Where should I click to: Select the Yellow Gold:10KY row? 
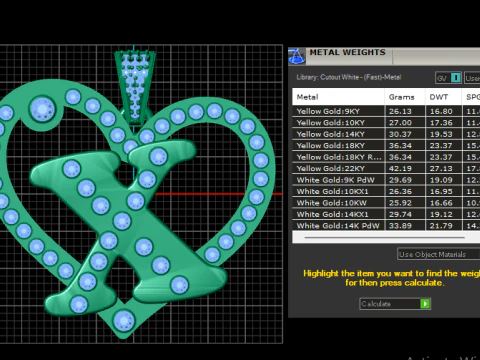coord(386,123)
